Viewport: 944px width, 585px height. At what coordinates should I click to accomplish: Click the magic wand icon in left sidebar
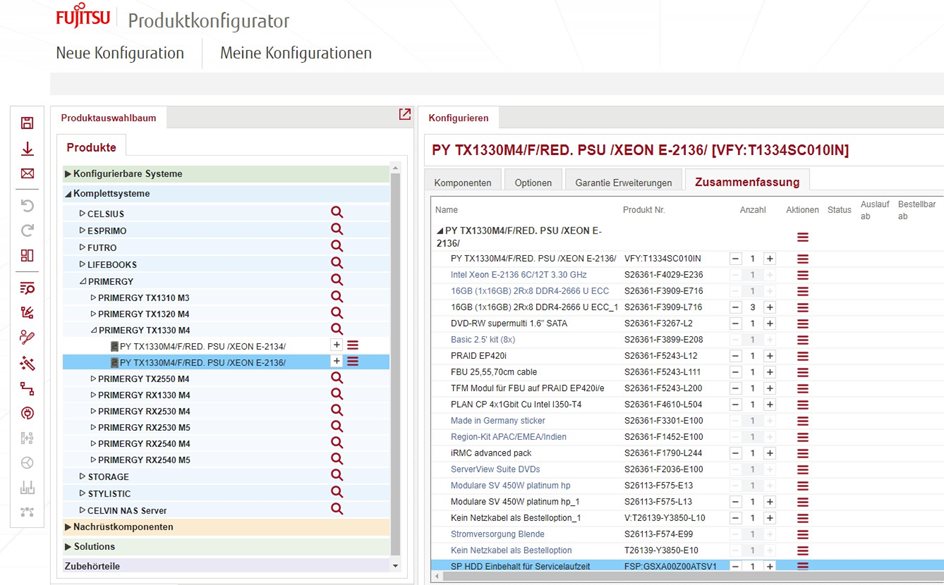click(27, 363)
